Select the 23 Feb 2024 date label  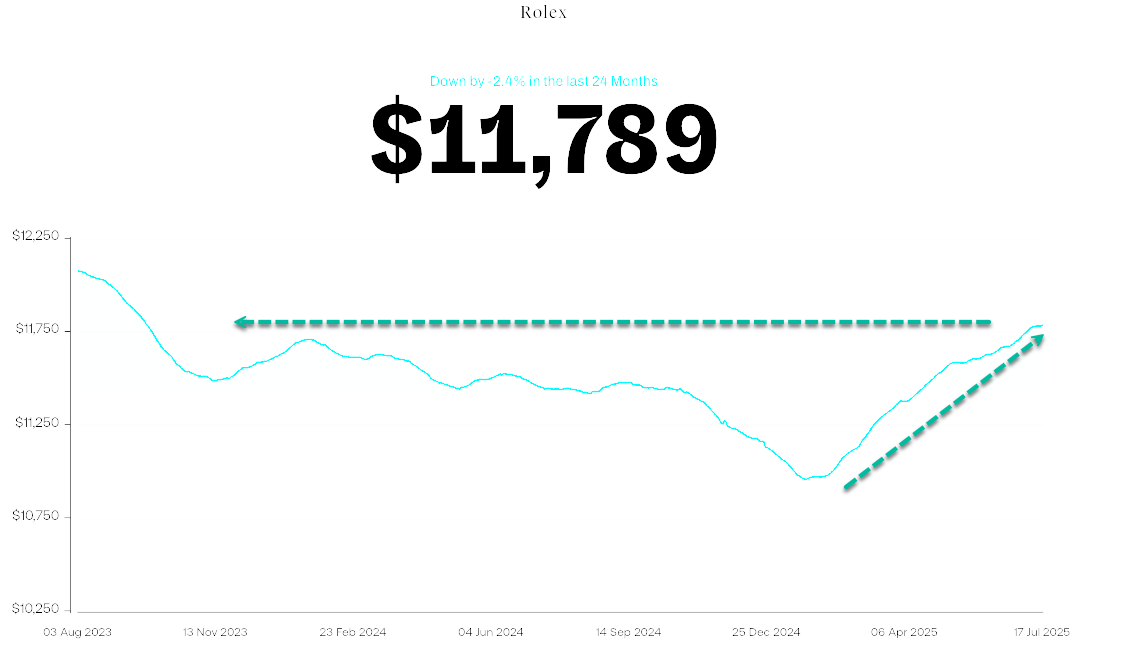pyautogui.click(x=352, y=632)
